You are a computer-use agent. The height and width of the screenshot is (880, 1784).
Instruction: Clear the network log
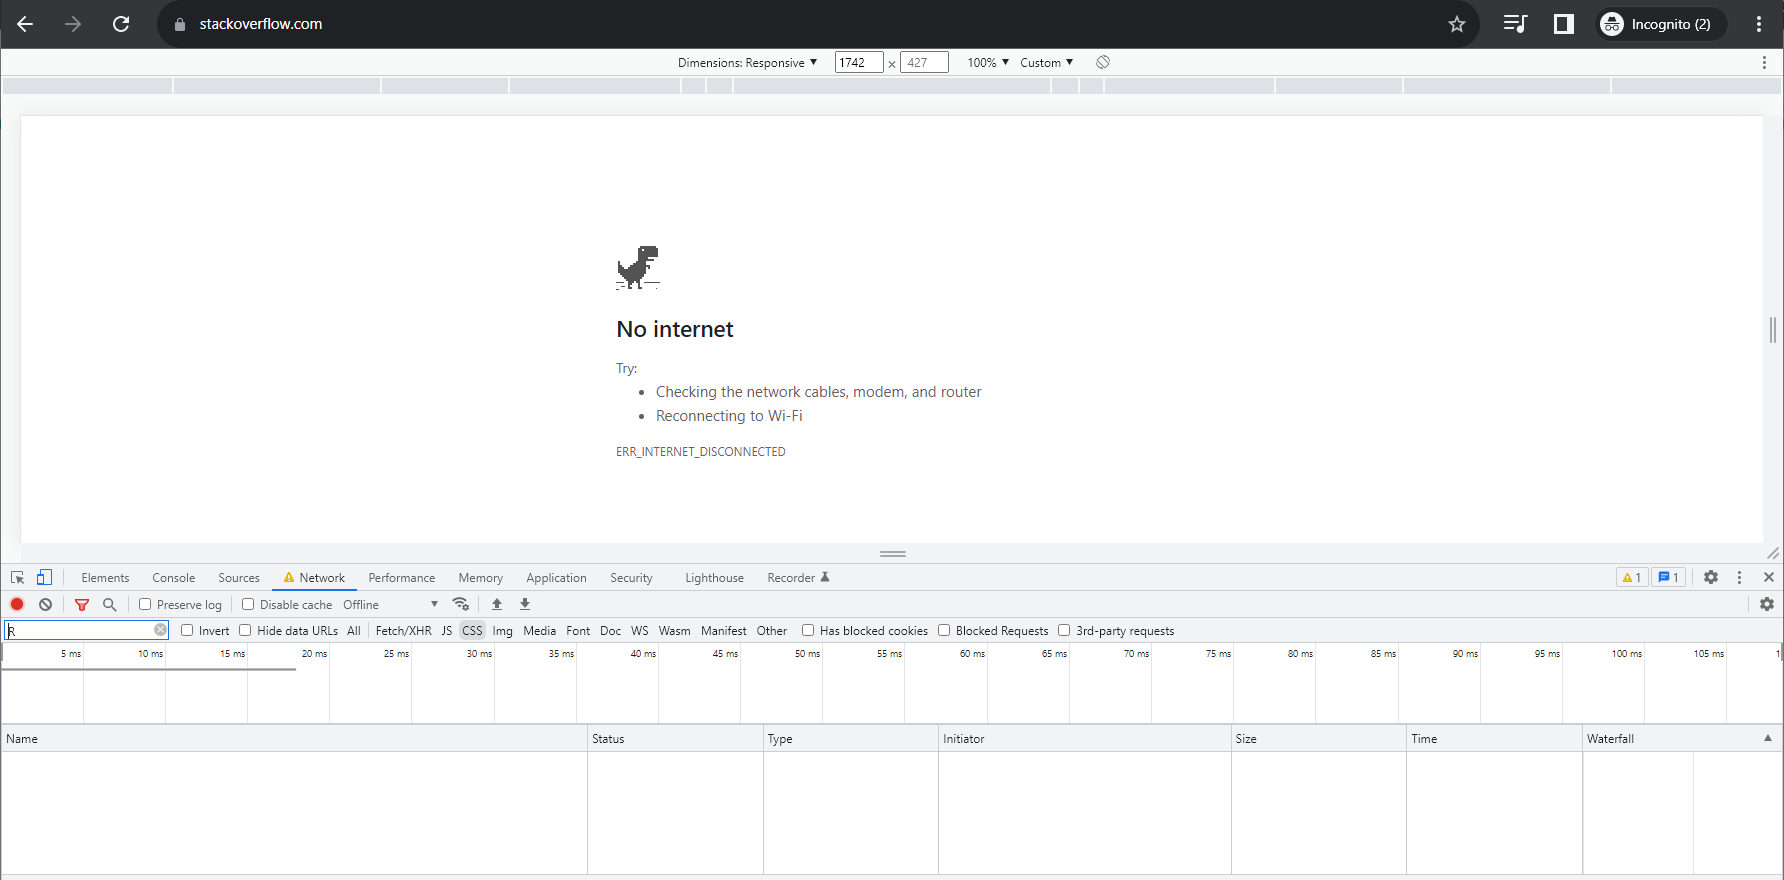(45, 604)
